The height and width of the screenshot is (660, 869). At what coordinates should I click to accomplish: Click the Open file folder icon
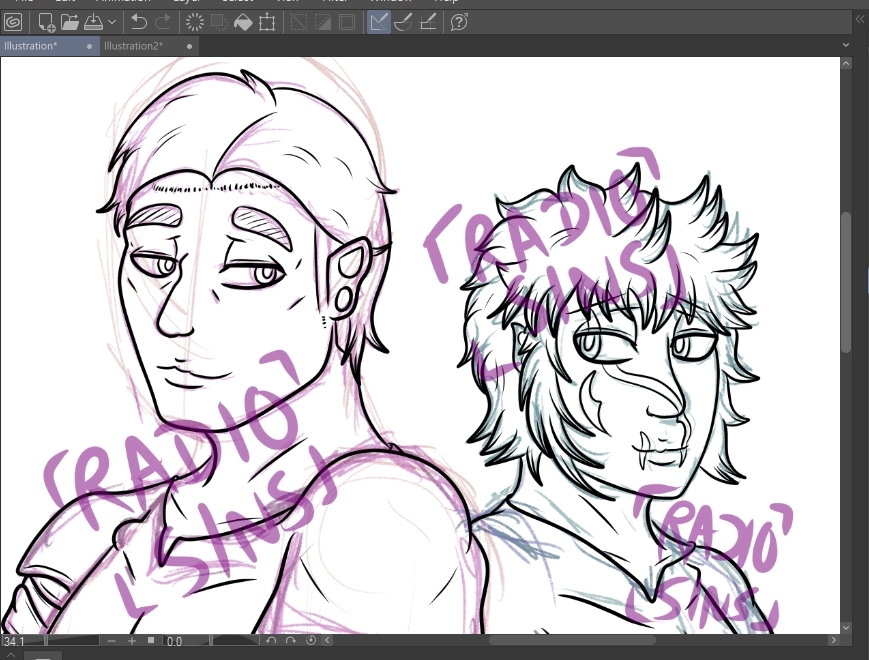point(68,21)
